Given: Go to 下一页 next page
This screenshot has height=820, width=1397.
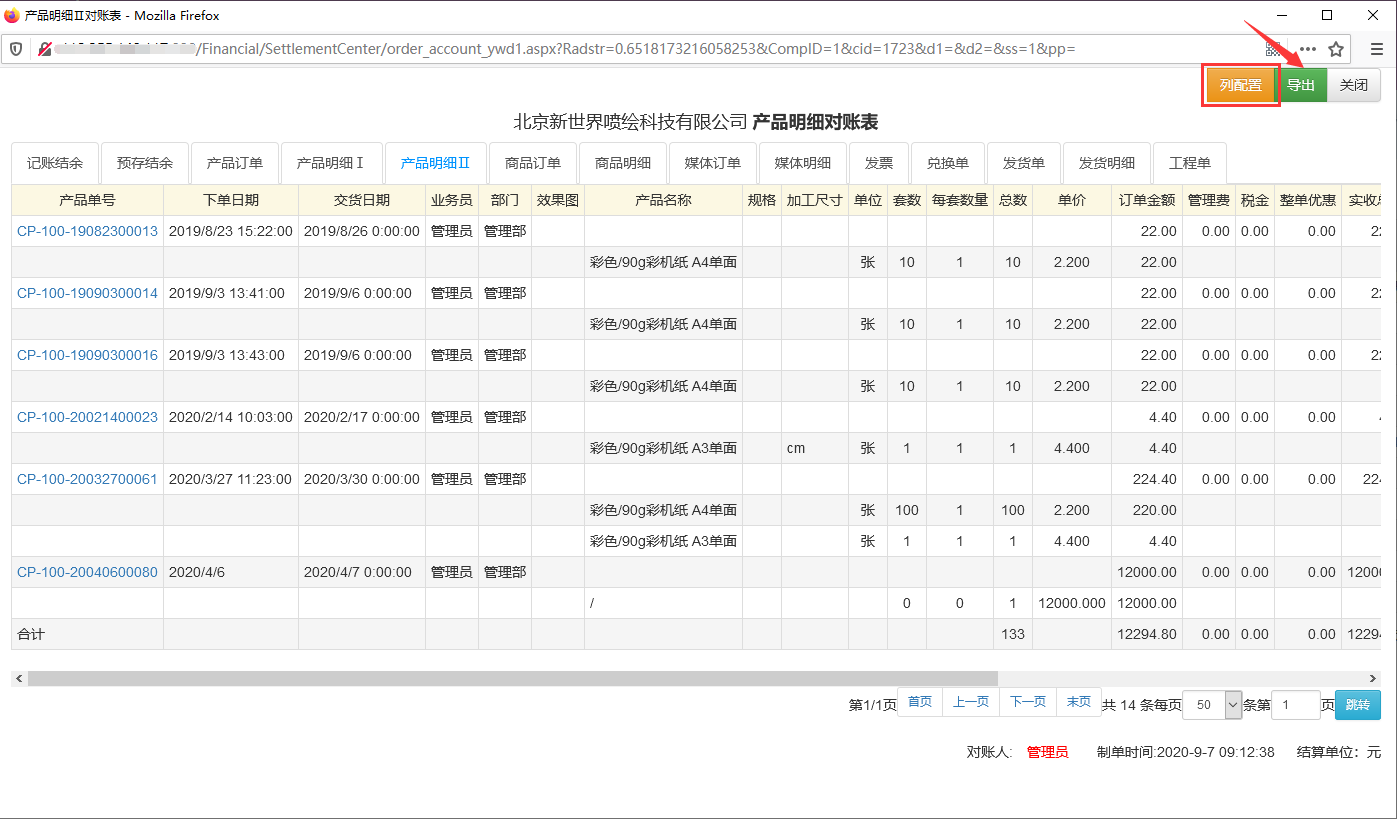Looking at the screenshot, I should tap(1028, 702).
